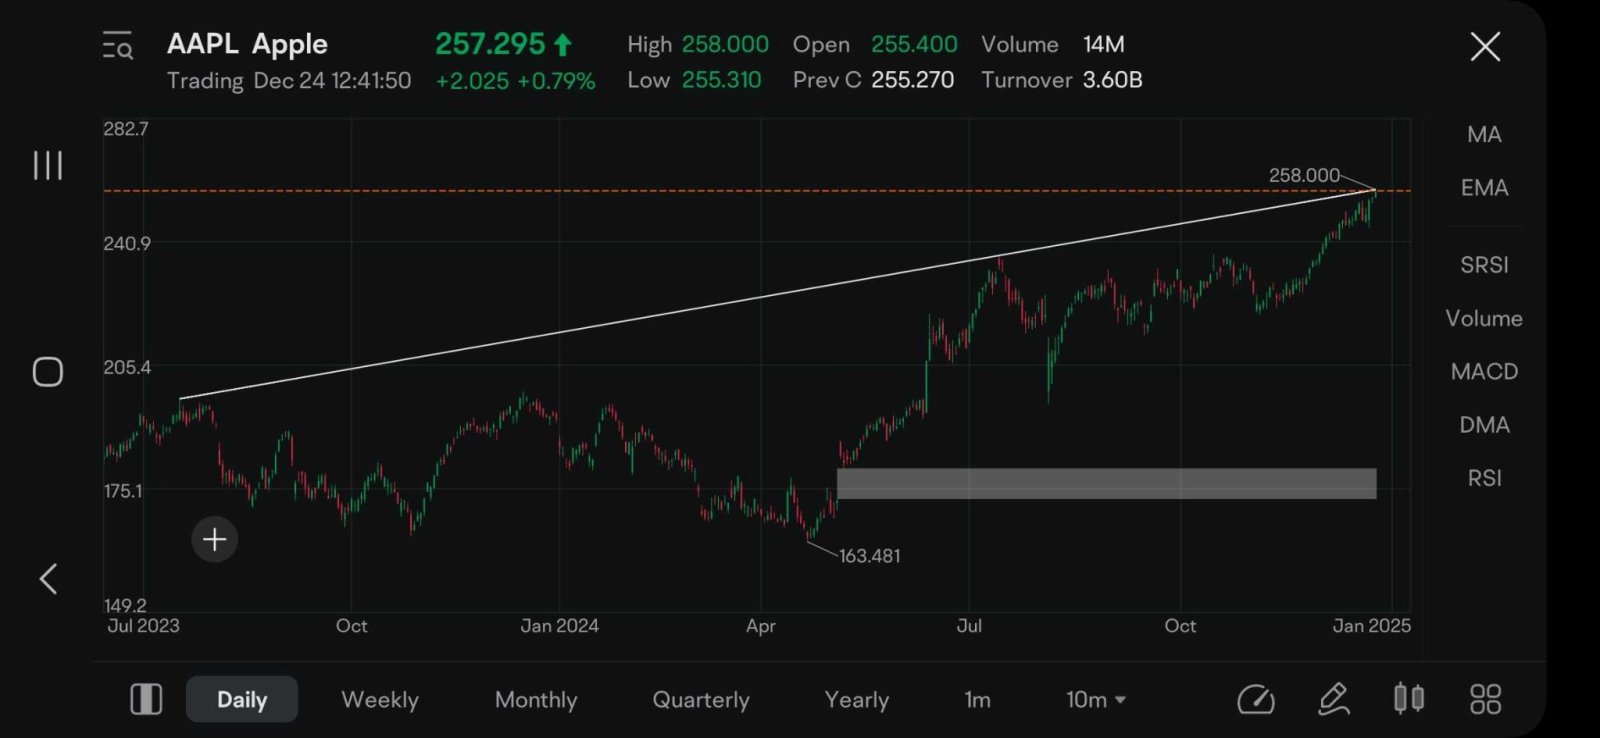
Task: Tap the plus button on chart
Action: 214,540
